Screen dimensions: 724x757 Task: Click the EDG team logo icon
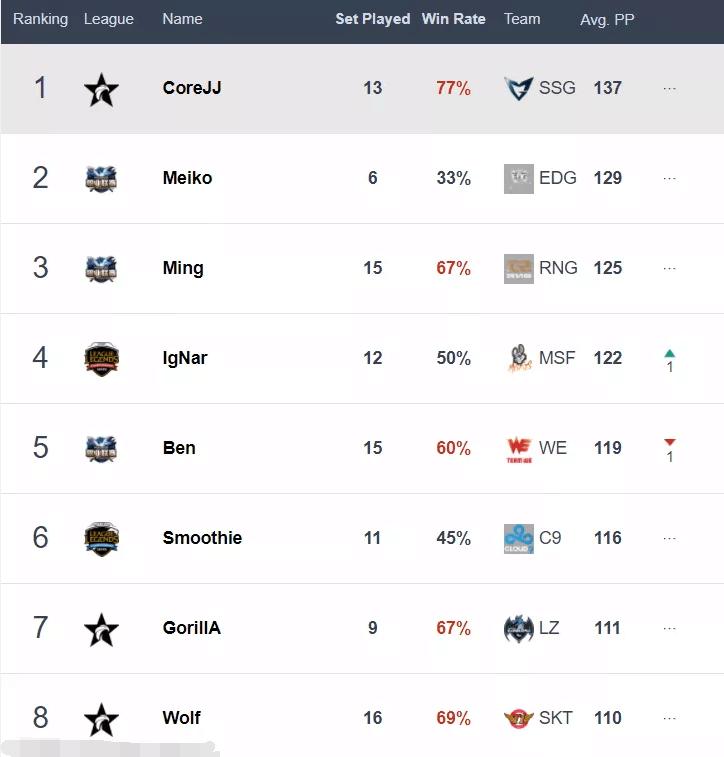point(519,178)
